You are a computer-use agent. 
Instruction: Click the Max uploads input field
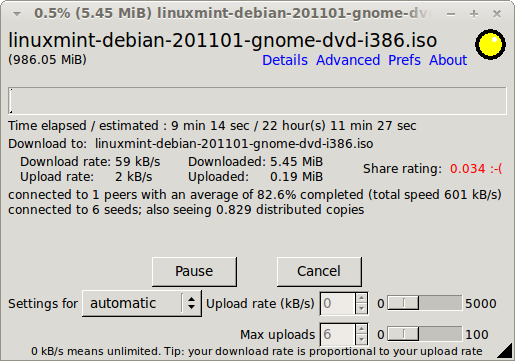coord(338,334)
